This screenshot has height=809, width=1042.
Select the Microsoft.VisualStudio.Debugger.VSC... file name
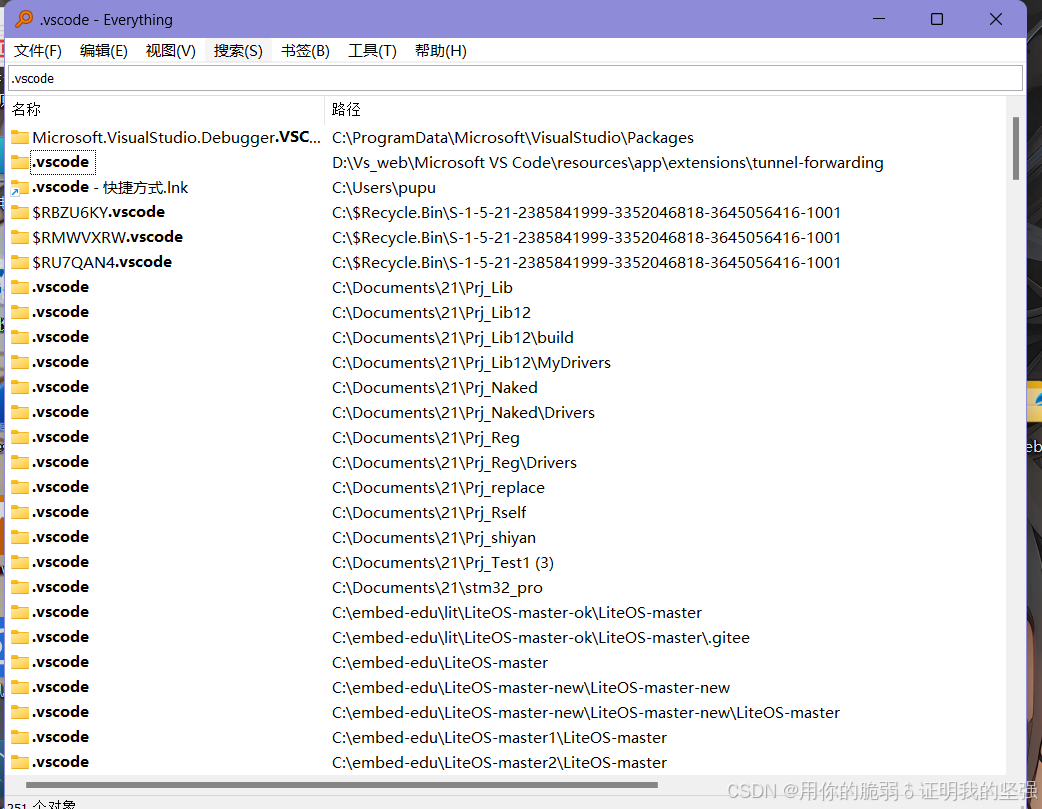tap(176, 138)
